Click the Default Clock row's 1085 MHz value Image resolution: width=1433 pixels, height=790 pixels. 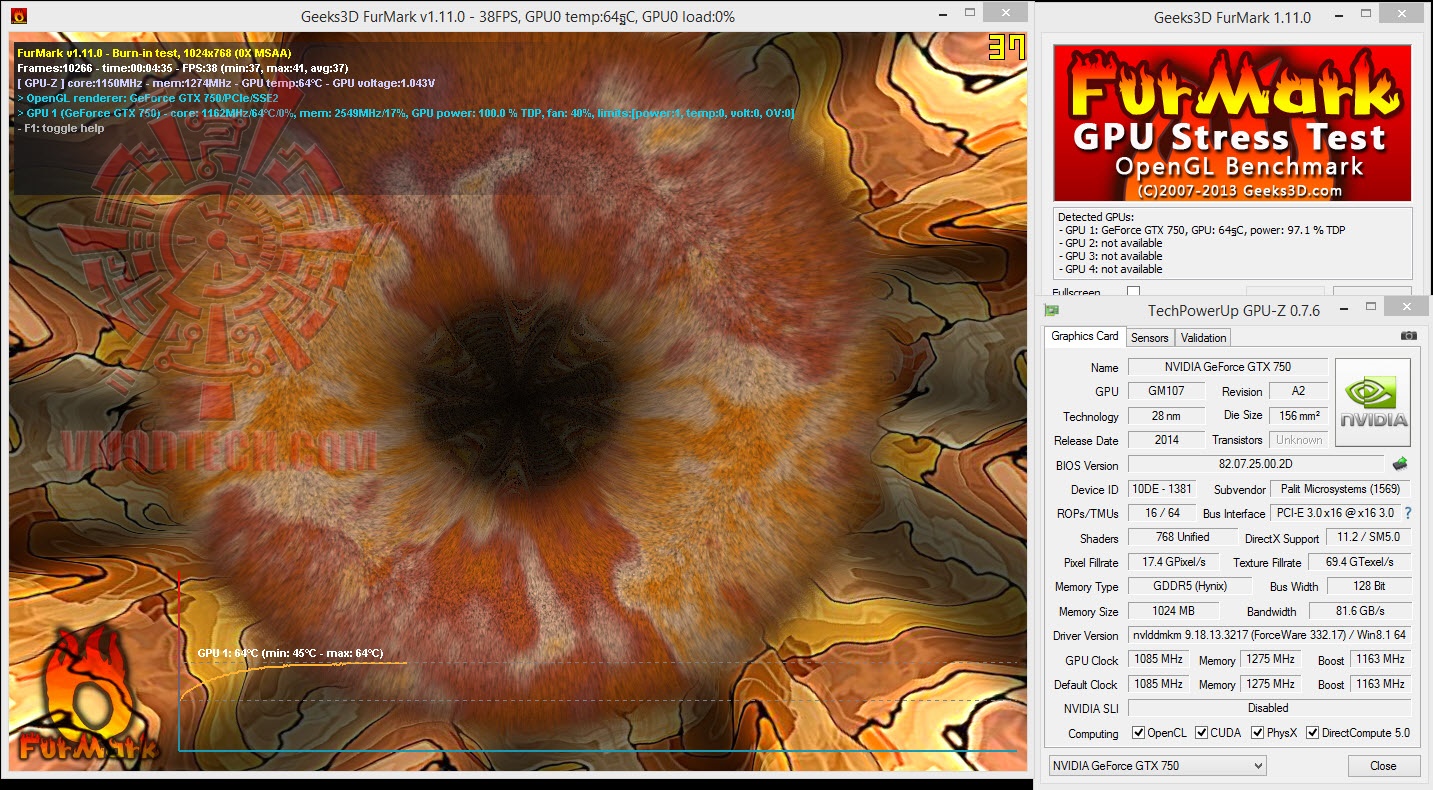[1159, 684]
